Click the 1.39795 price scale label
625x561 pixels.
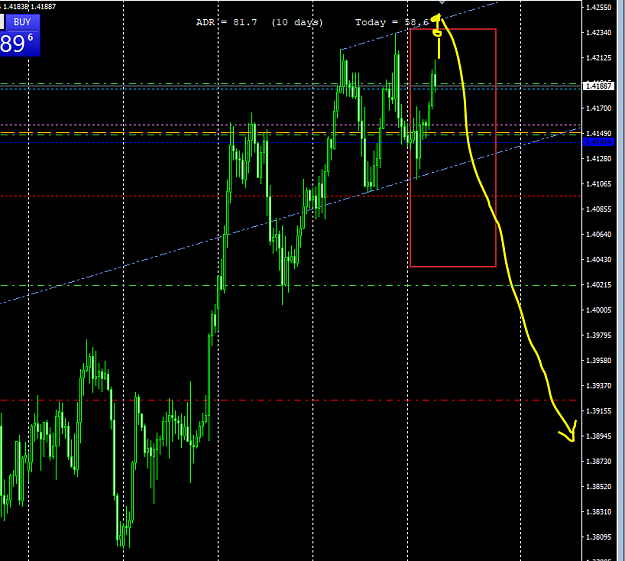[599, 335]
